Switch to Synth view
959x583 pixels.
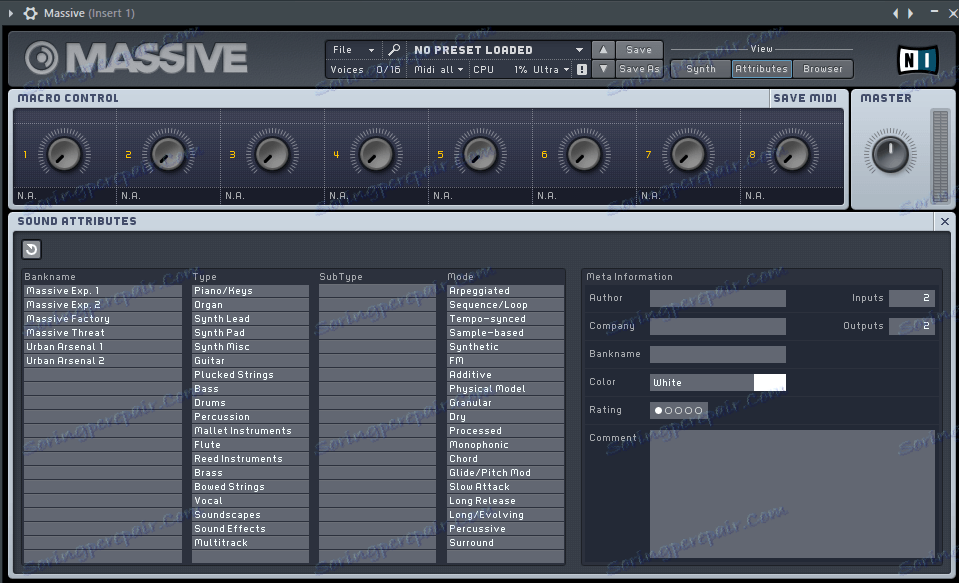pos(701,69)
